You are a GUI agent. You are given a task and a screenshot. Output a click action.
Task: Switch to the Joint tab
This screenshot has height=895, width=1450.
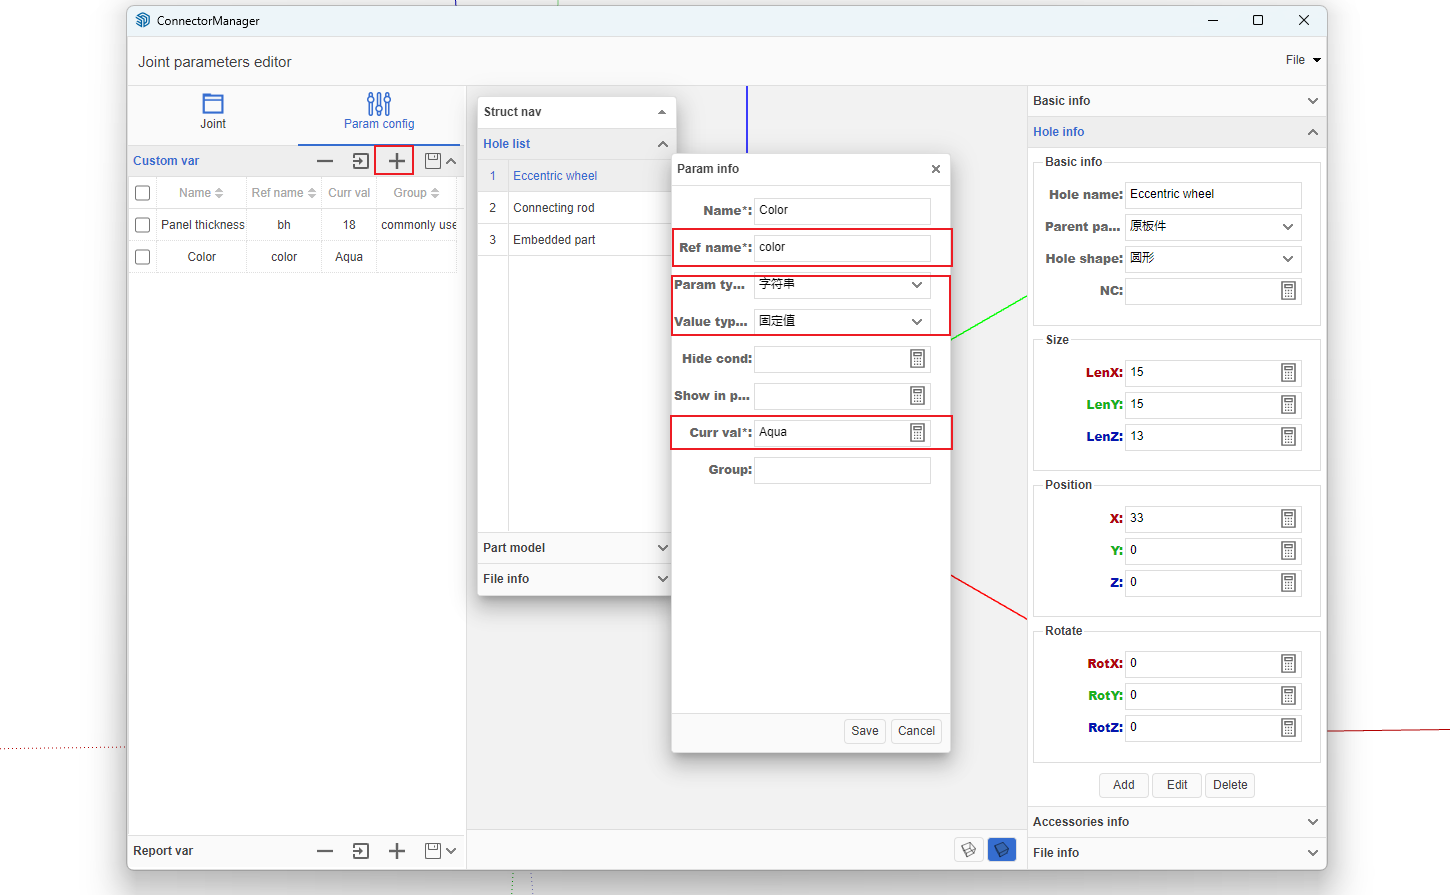click(213, 111)
